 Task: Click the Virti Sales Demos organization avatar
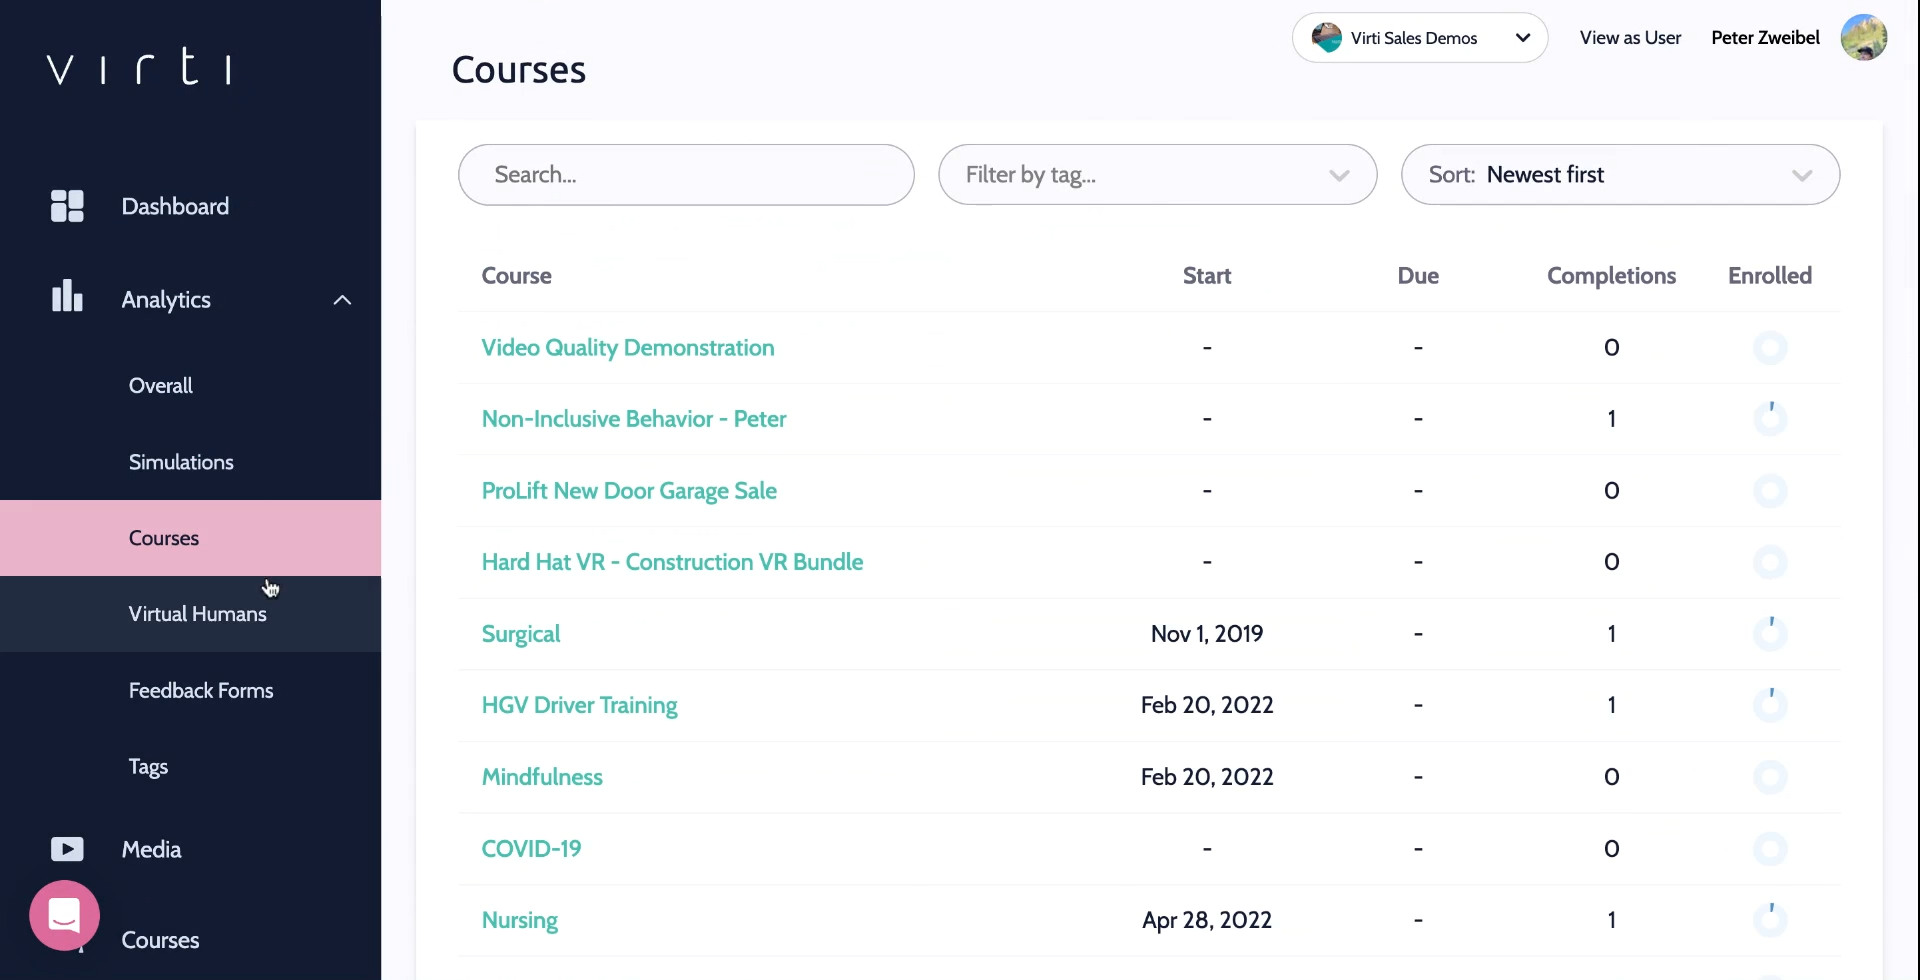click(1327, 38)
